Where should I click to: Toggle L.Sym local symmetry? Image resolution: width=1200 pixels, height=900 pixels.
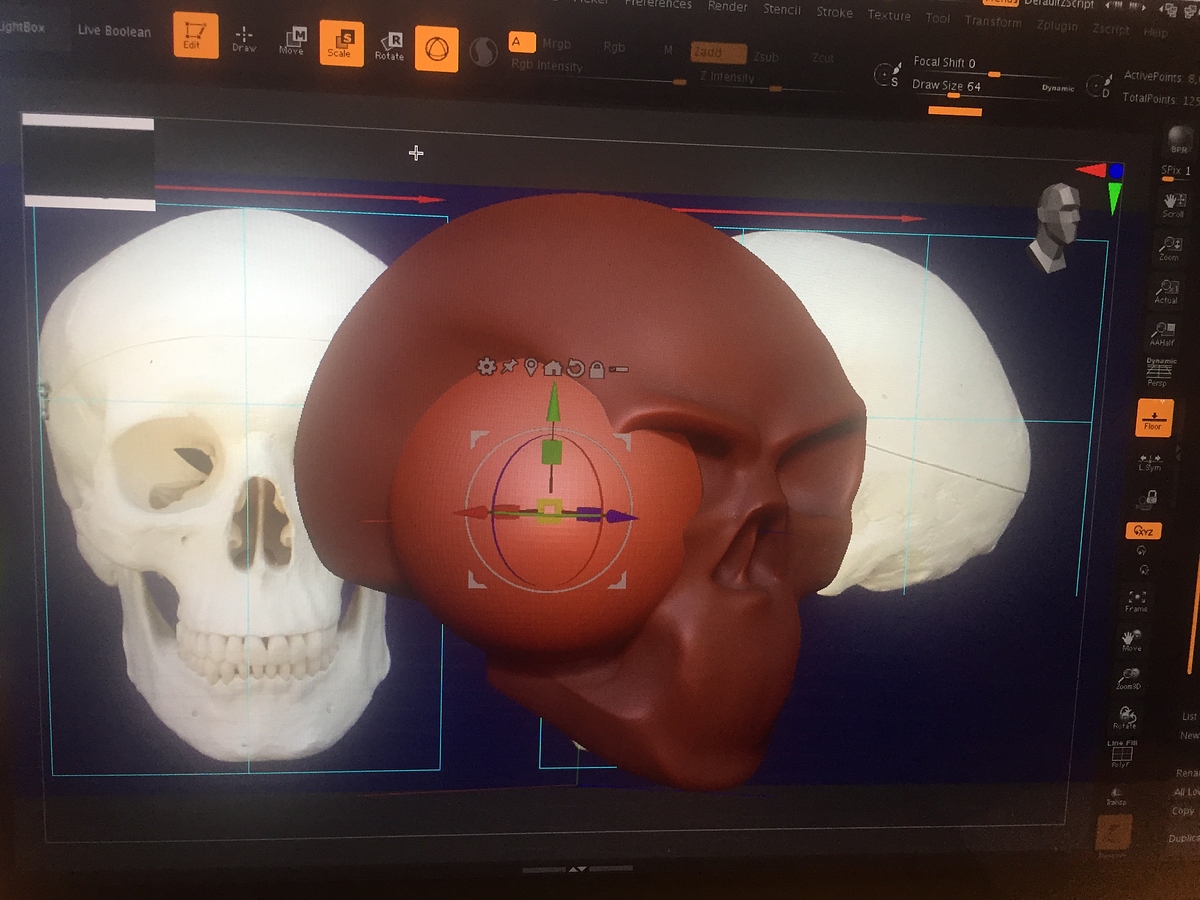pos(1149,463)
